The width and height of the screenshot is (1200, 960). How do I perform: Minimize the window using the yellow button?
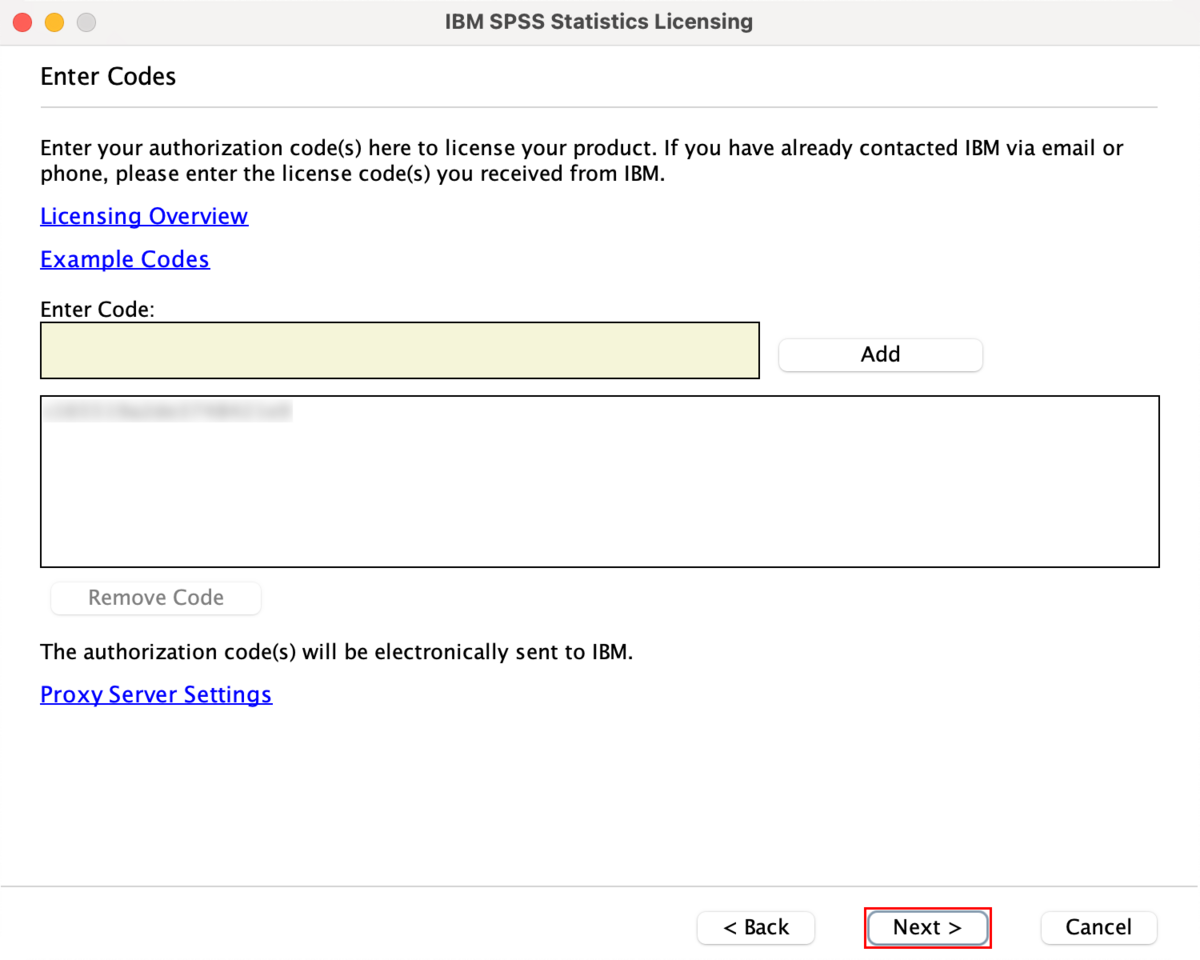(54, 22)
